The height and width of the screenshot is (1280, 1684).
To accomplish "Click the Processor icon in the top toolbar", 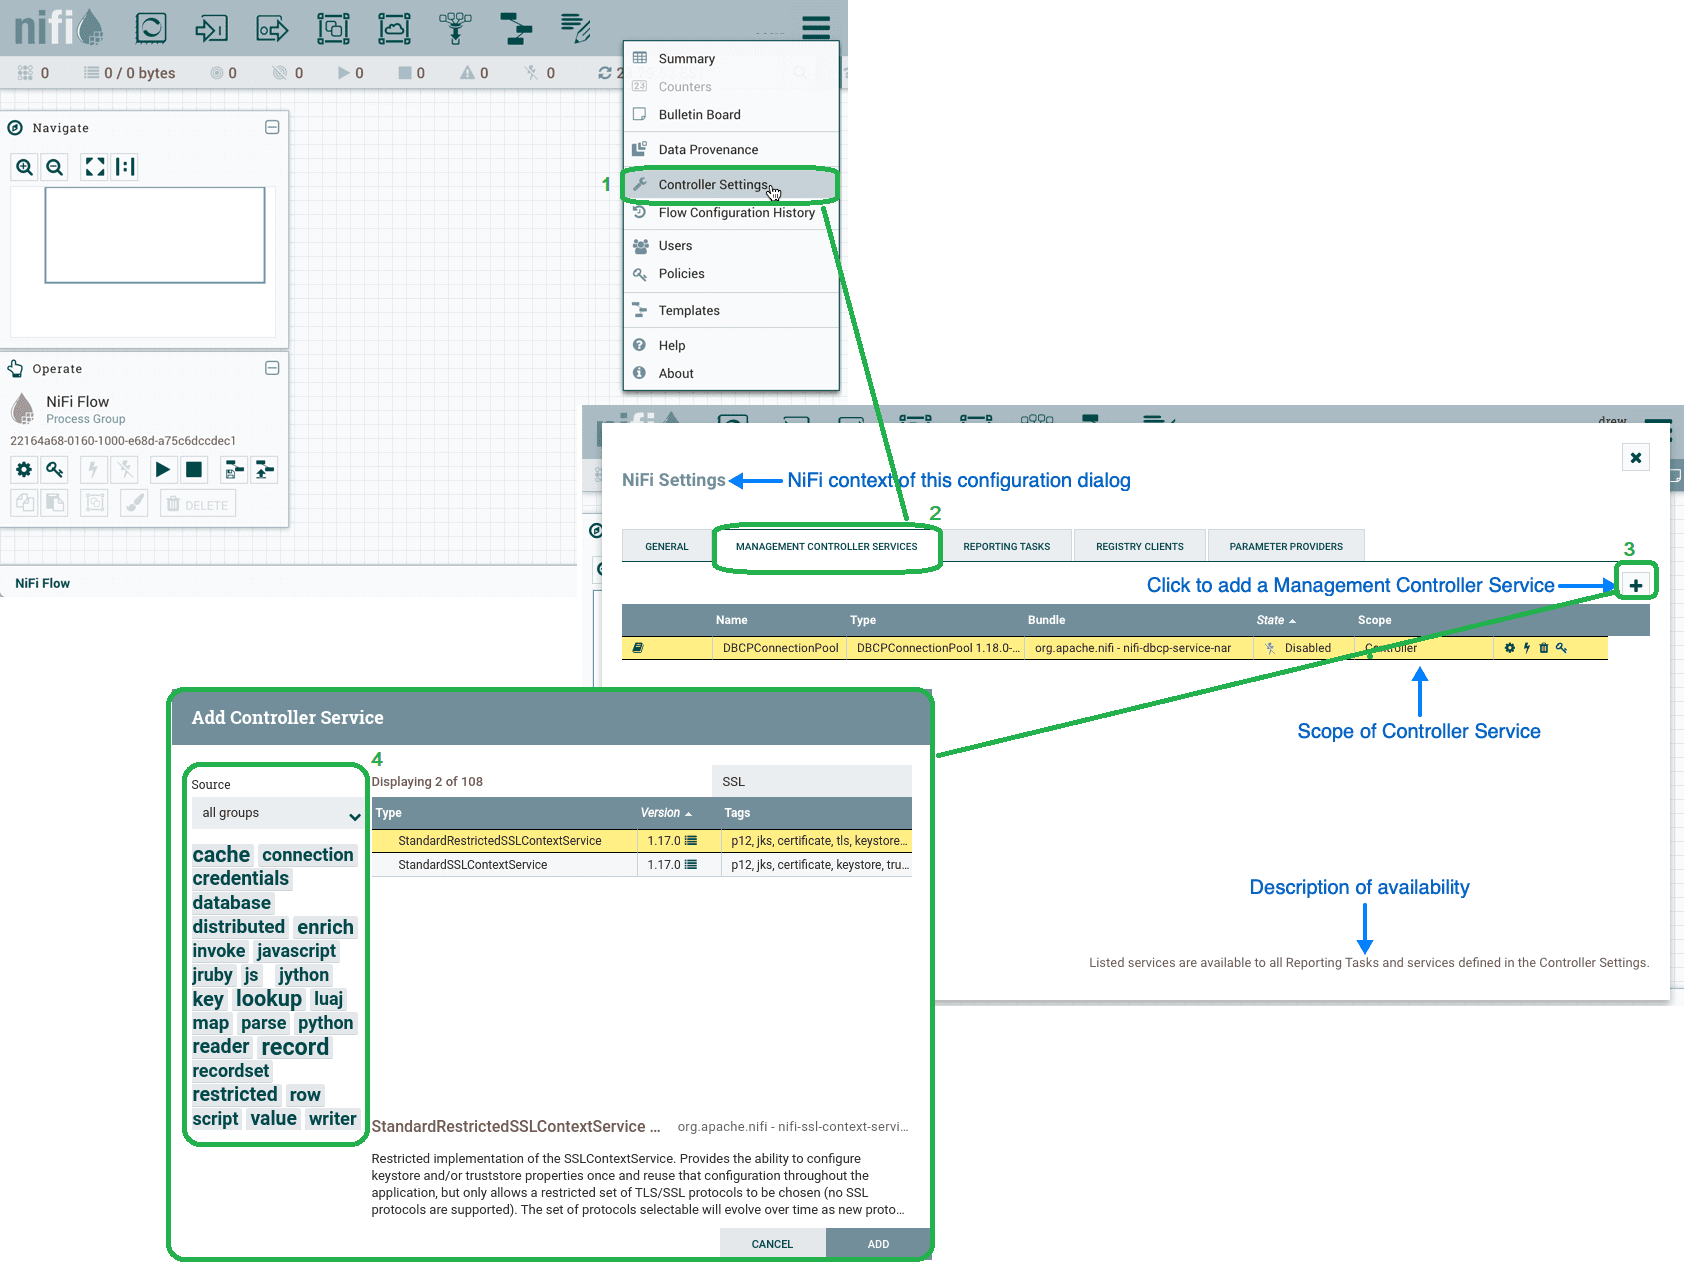I will [x=151, y=28].
